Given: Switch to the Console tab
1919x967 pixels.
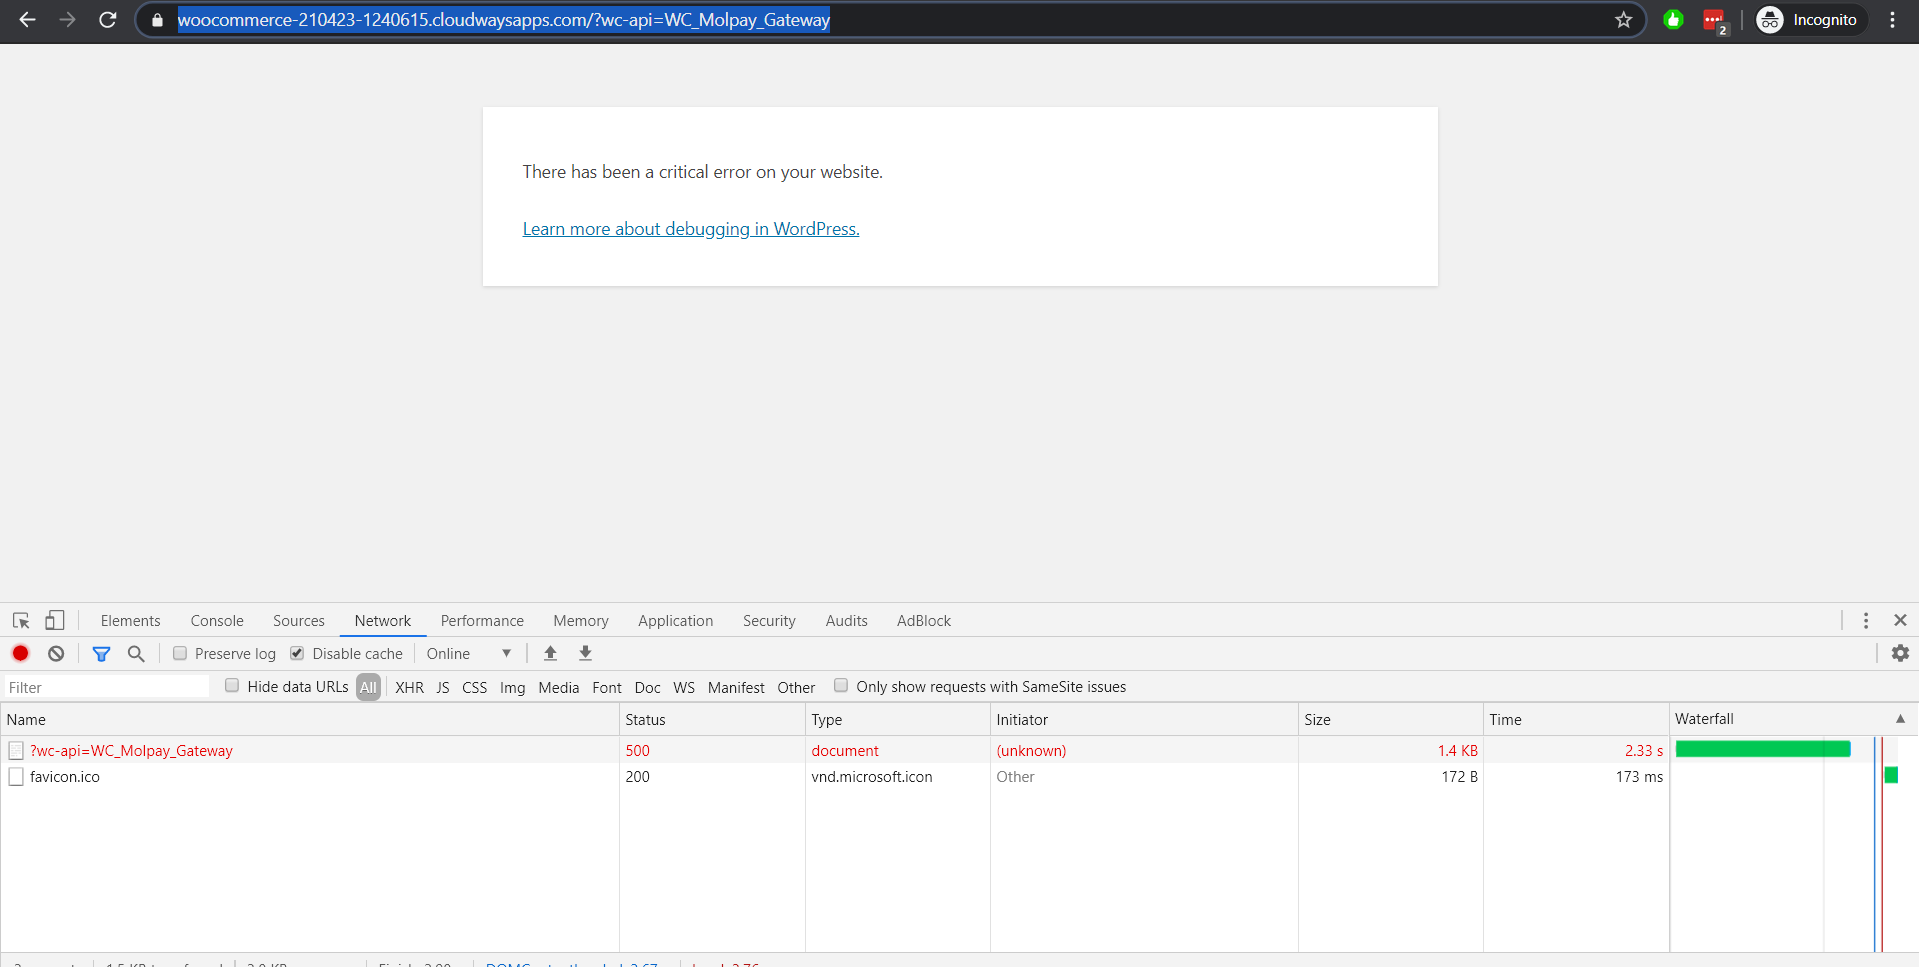Looking at the screenshot, I should coord(216,620).
